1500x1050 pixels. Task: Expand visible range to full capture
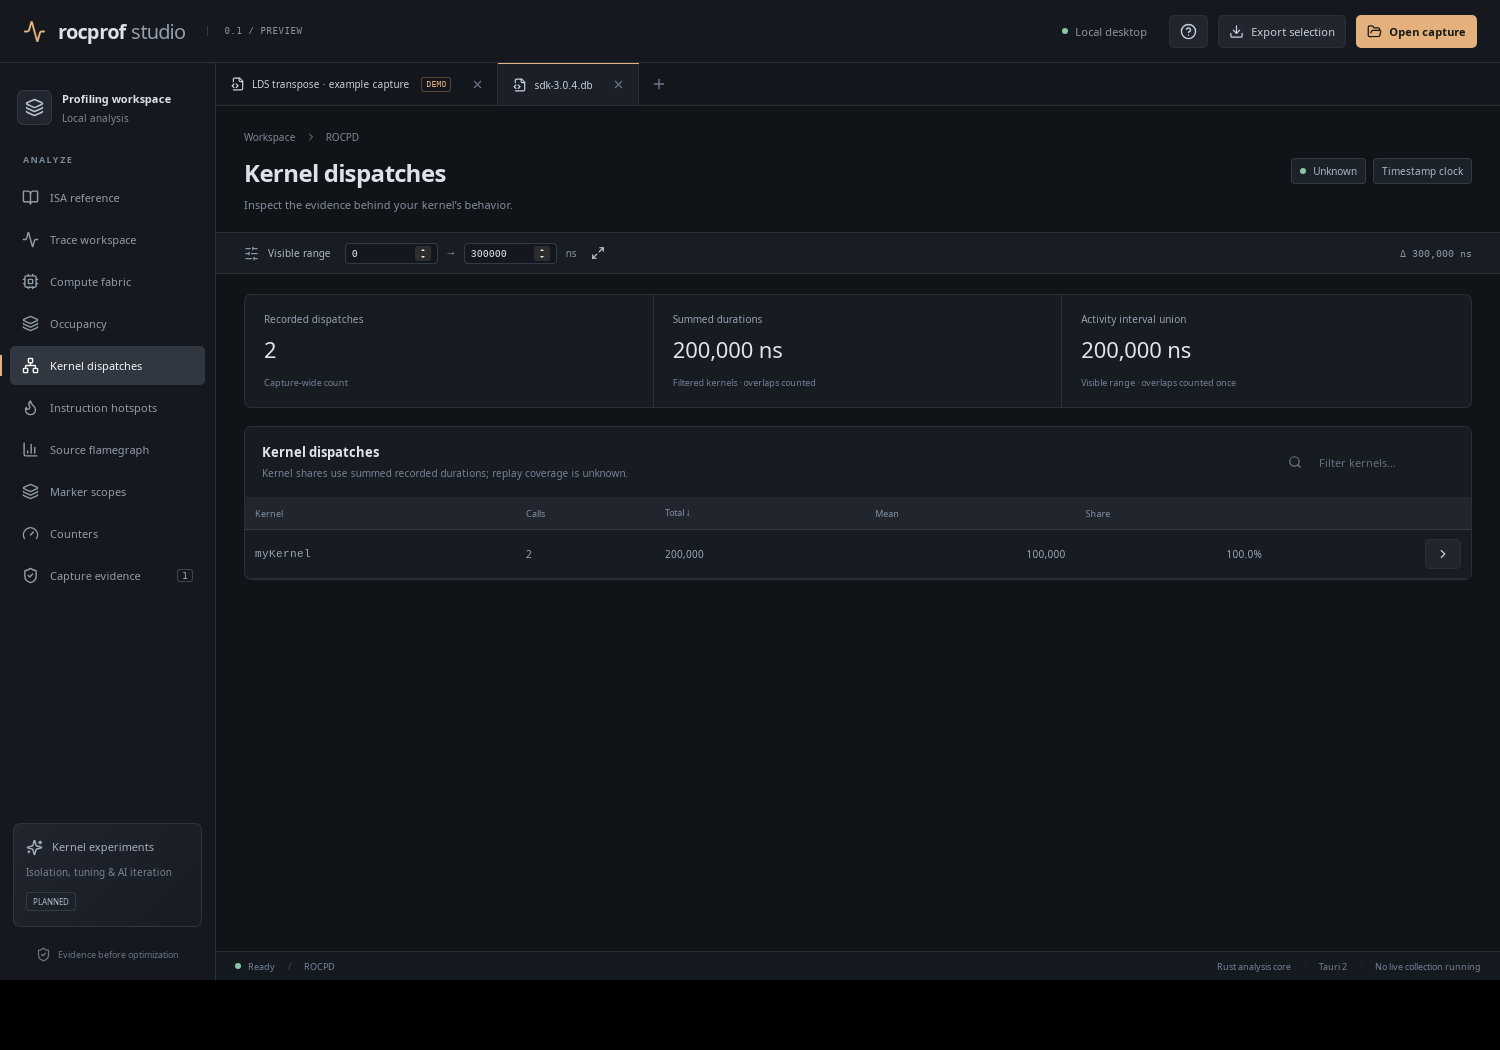pos(598,253)
